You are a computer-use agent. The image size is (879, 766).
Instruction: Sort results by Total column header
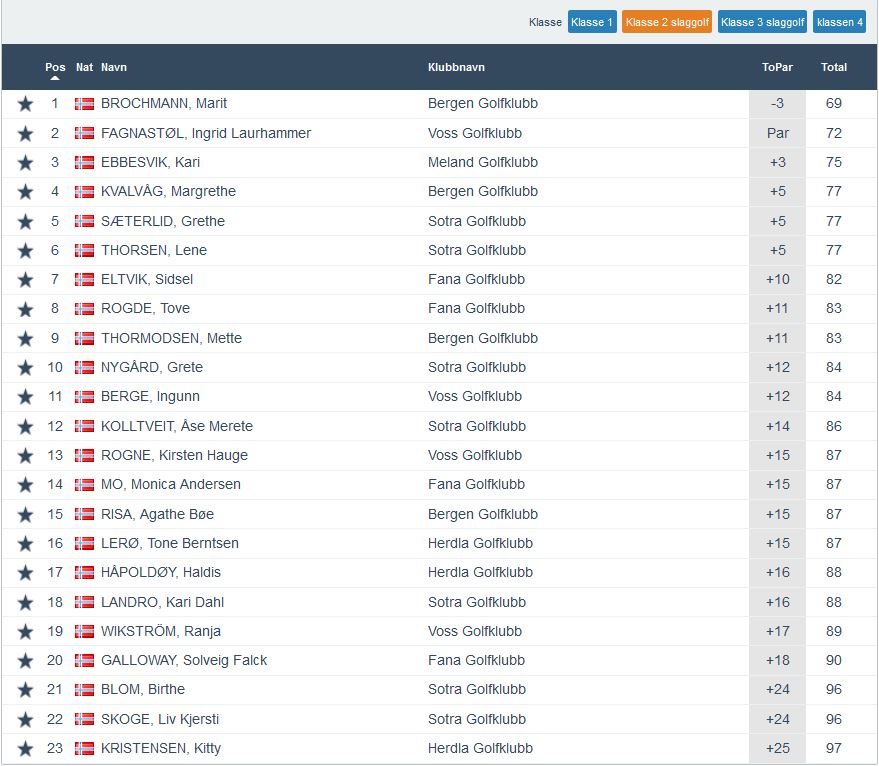pyautogui.click(x=833, y=68)
